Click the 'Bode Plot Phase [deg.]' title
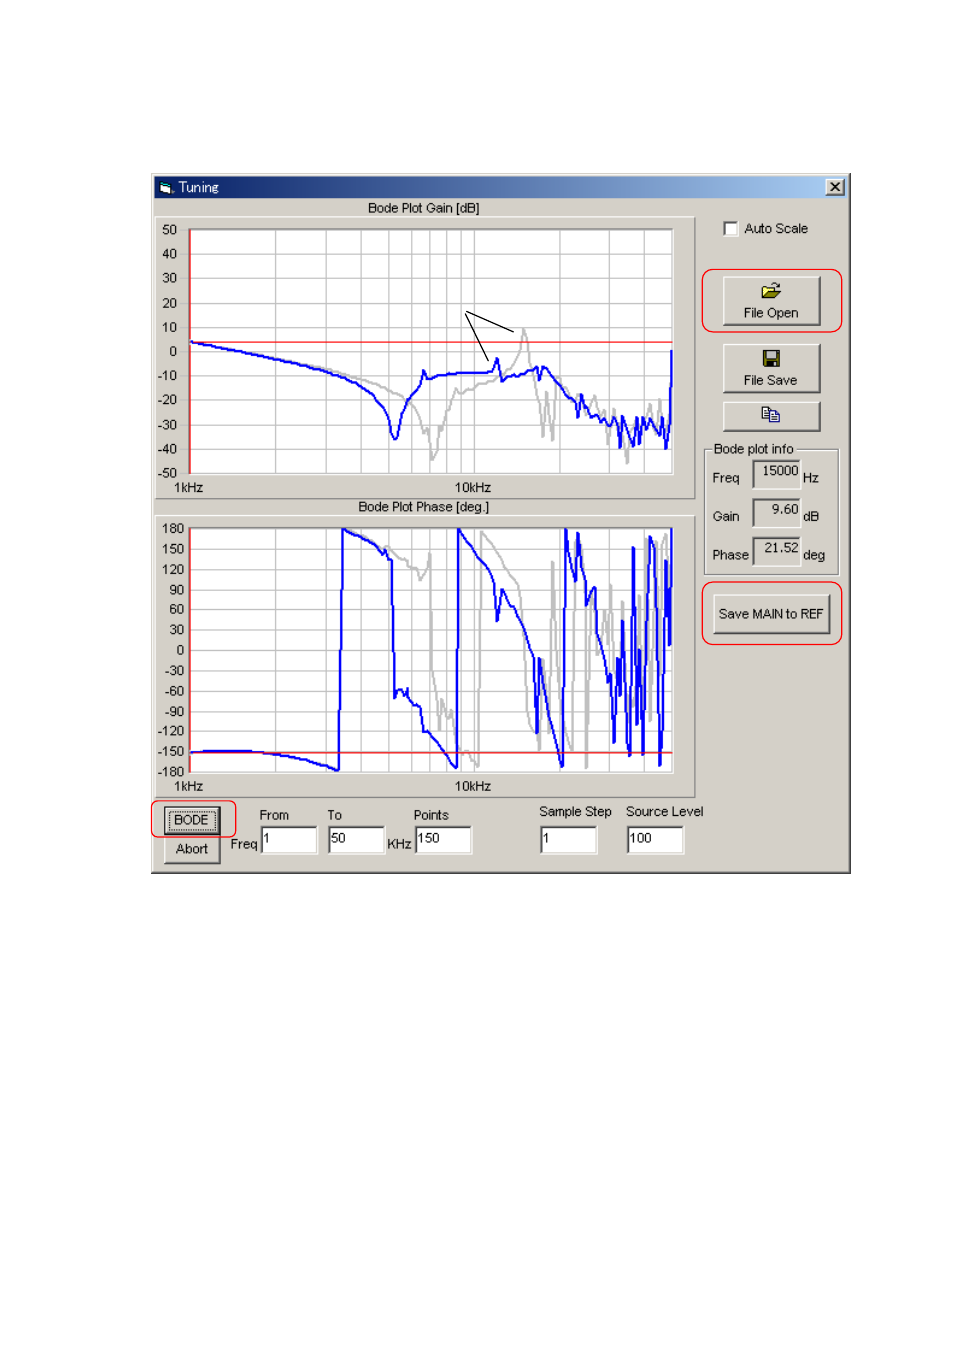The width and height of the screenshot is (954, 1350). [x=424, y=507]
